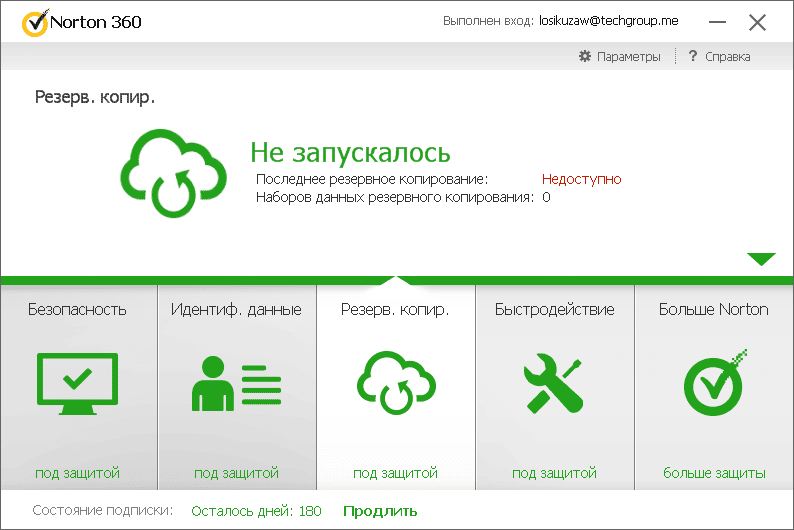Image resolution: width=794 pixels, height=530 pixels.
Task: Click под защитой under Быстродействие
Action: (554, 473)
